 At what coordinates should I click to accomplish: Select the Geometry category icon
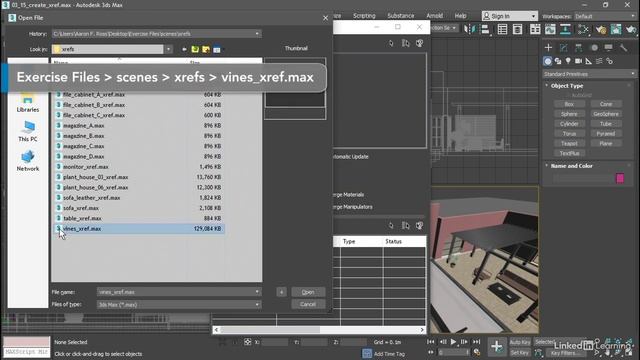click(548, 61)
